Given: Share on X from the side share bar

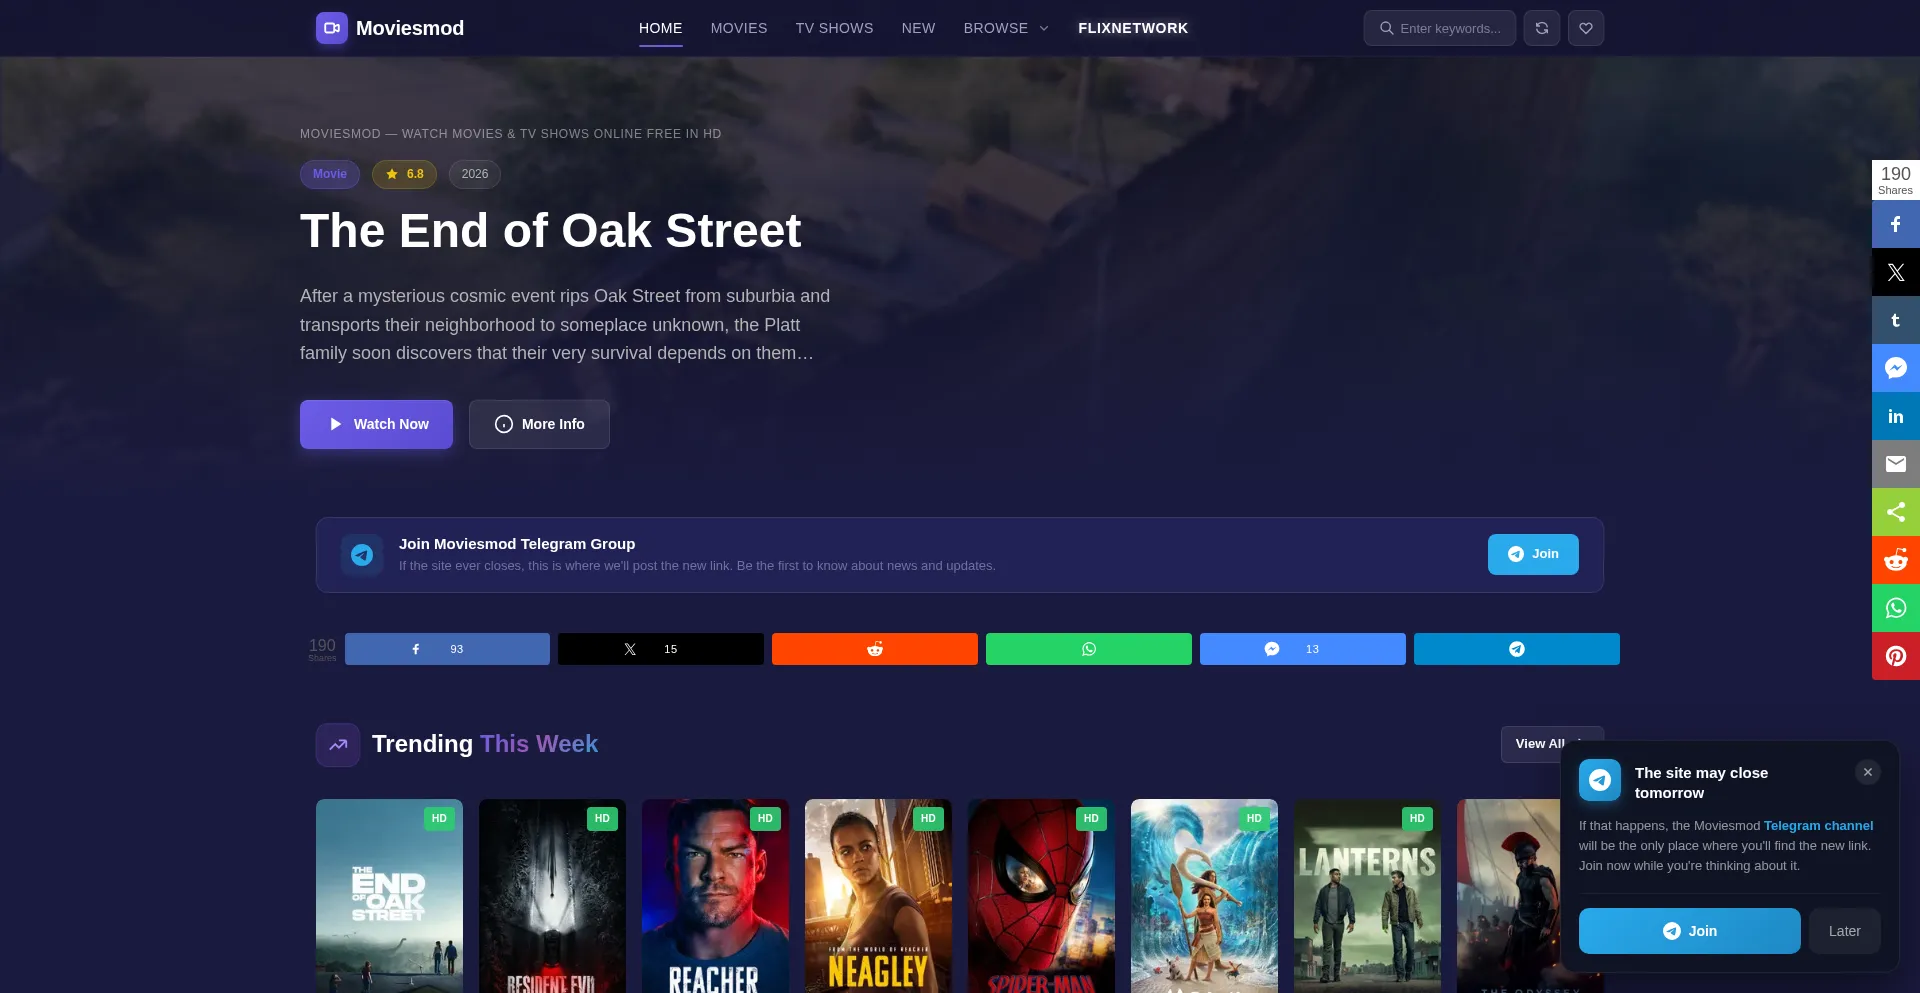Looking at the screenshot, I should point(1896,272).
